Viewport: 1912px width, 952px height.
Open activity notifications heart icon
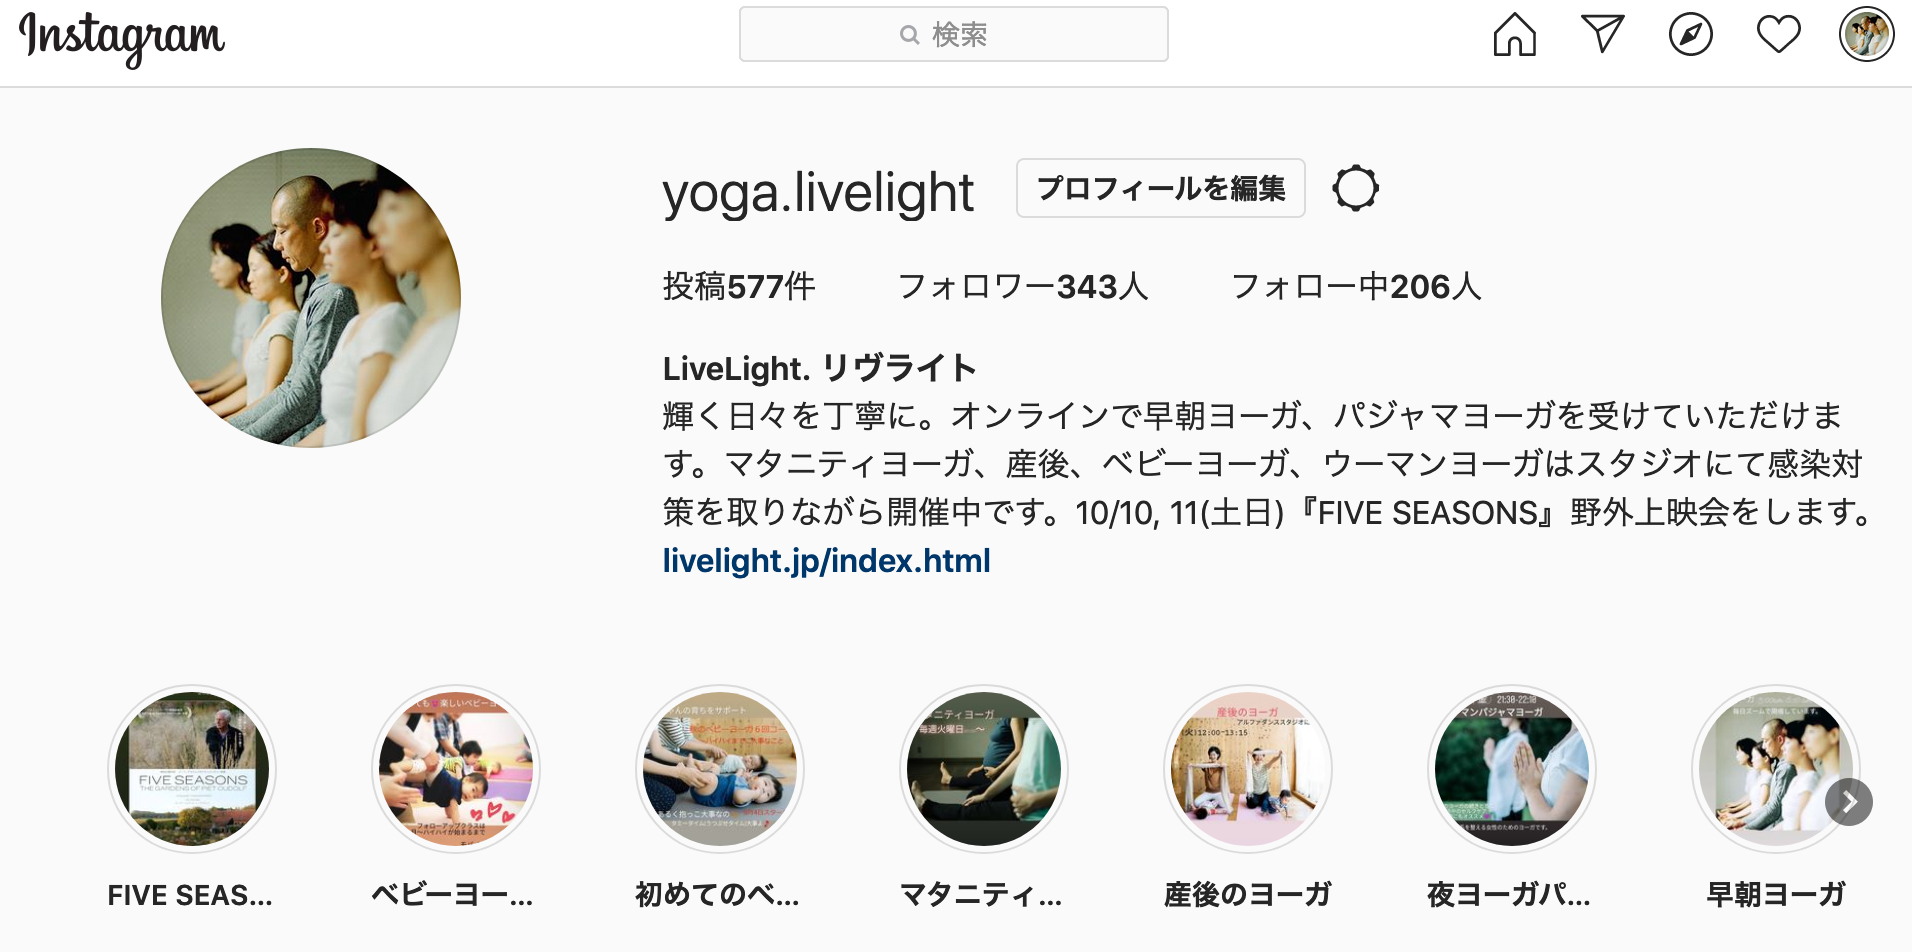tap(1778, 35)
